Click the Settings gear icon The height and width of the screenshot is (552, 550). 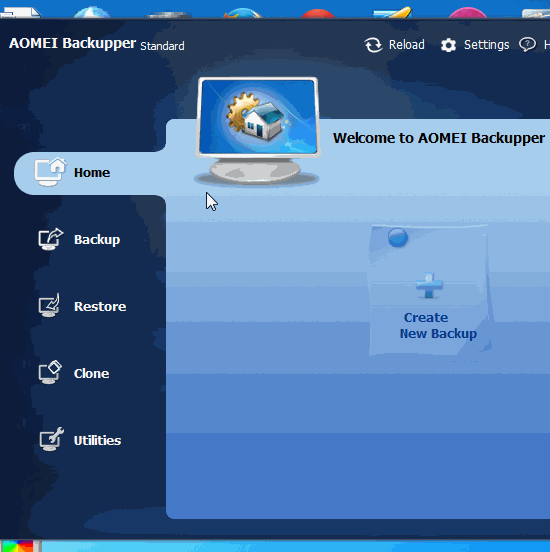pyautogui.click(x=448, y=45)
